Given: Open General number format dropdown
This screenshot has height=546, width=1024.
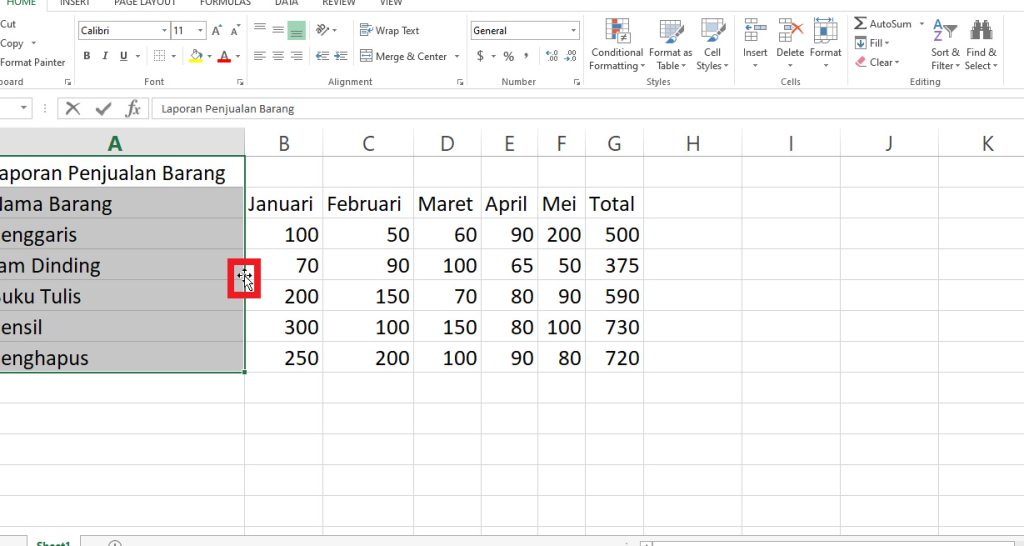Looking at the screenshot, I should pos(573,31).
